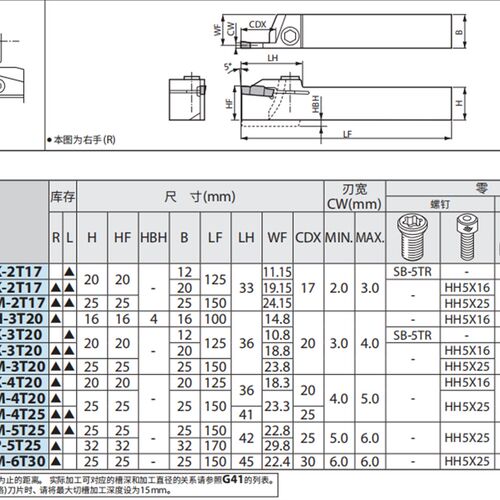The height and width of the screenshot is (500, 500).
Task: Click the WF value 22.4
Action: pos(277,462)
